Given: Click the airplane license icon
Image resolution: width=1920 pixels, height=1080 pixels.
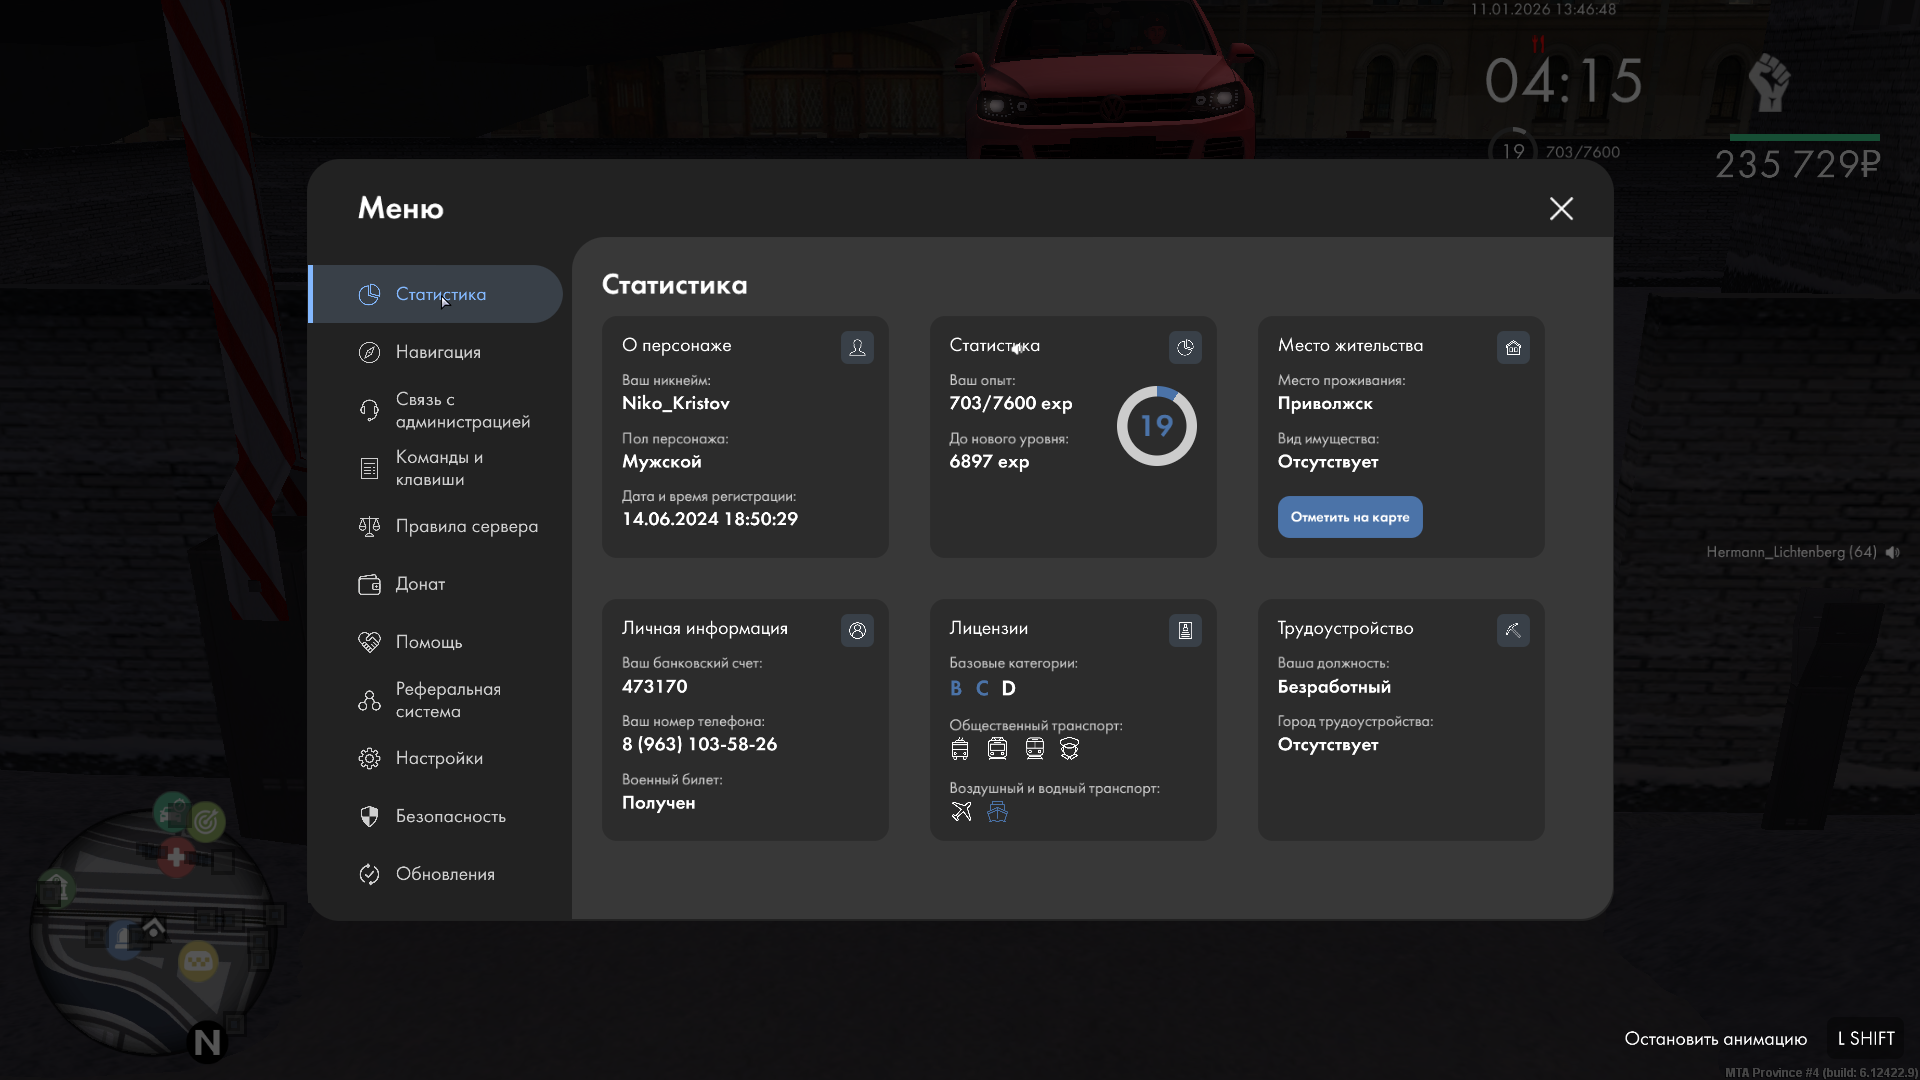Looking at the screenshot, I should click(x=961, y=811).
